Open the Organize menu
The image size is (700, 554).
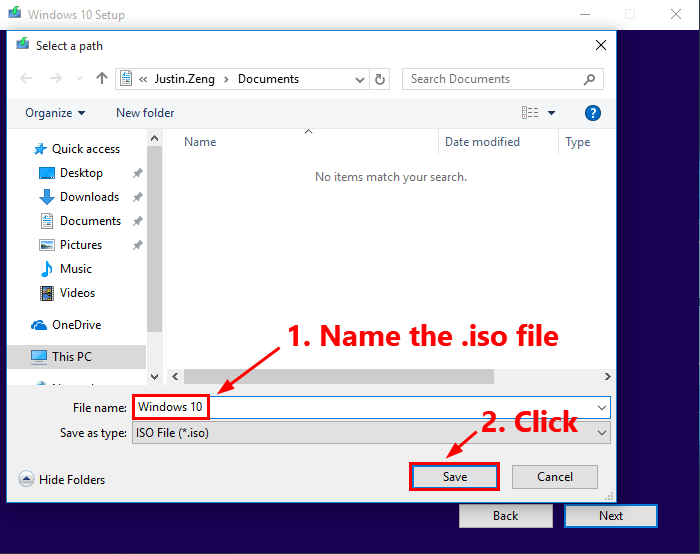(55, 113)
